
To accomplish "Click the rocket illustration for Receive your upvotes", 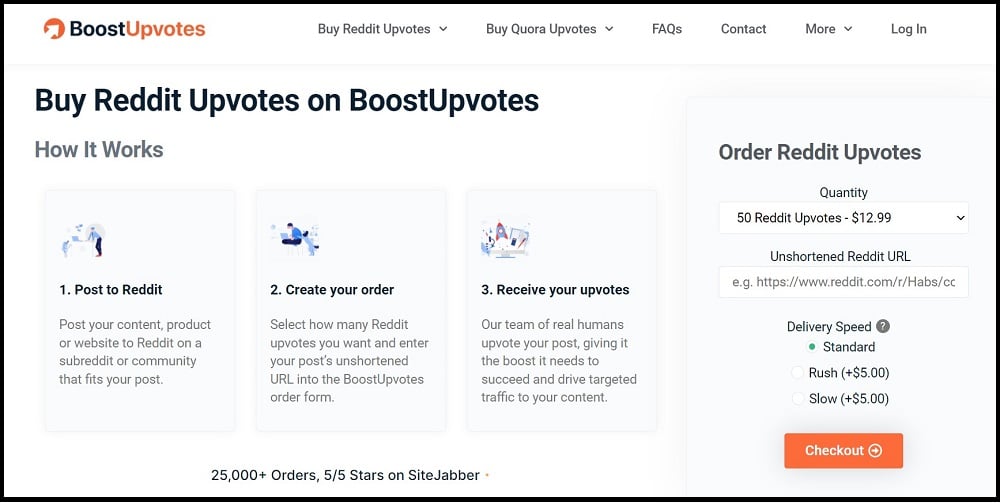I will [x=505, y=239].
